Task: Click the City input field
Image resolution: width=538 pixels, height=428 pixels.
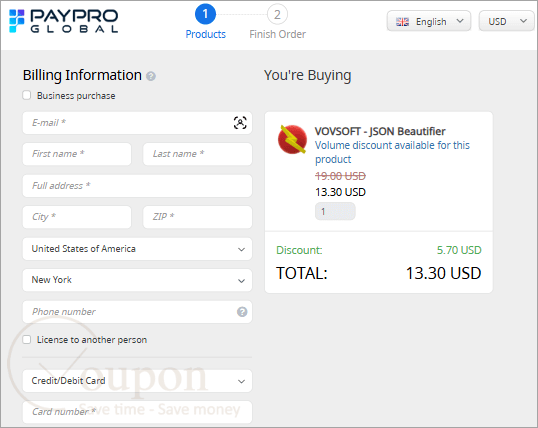Action: pos(77,217)
